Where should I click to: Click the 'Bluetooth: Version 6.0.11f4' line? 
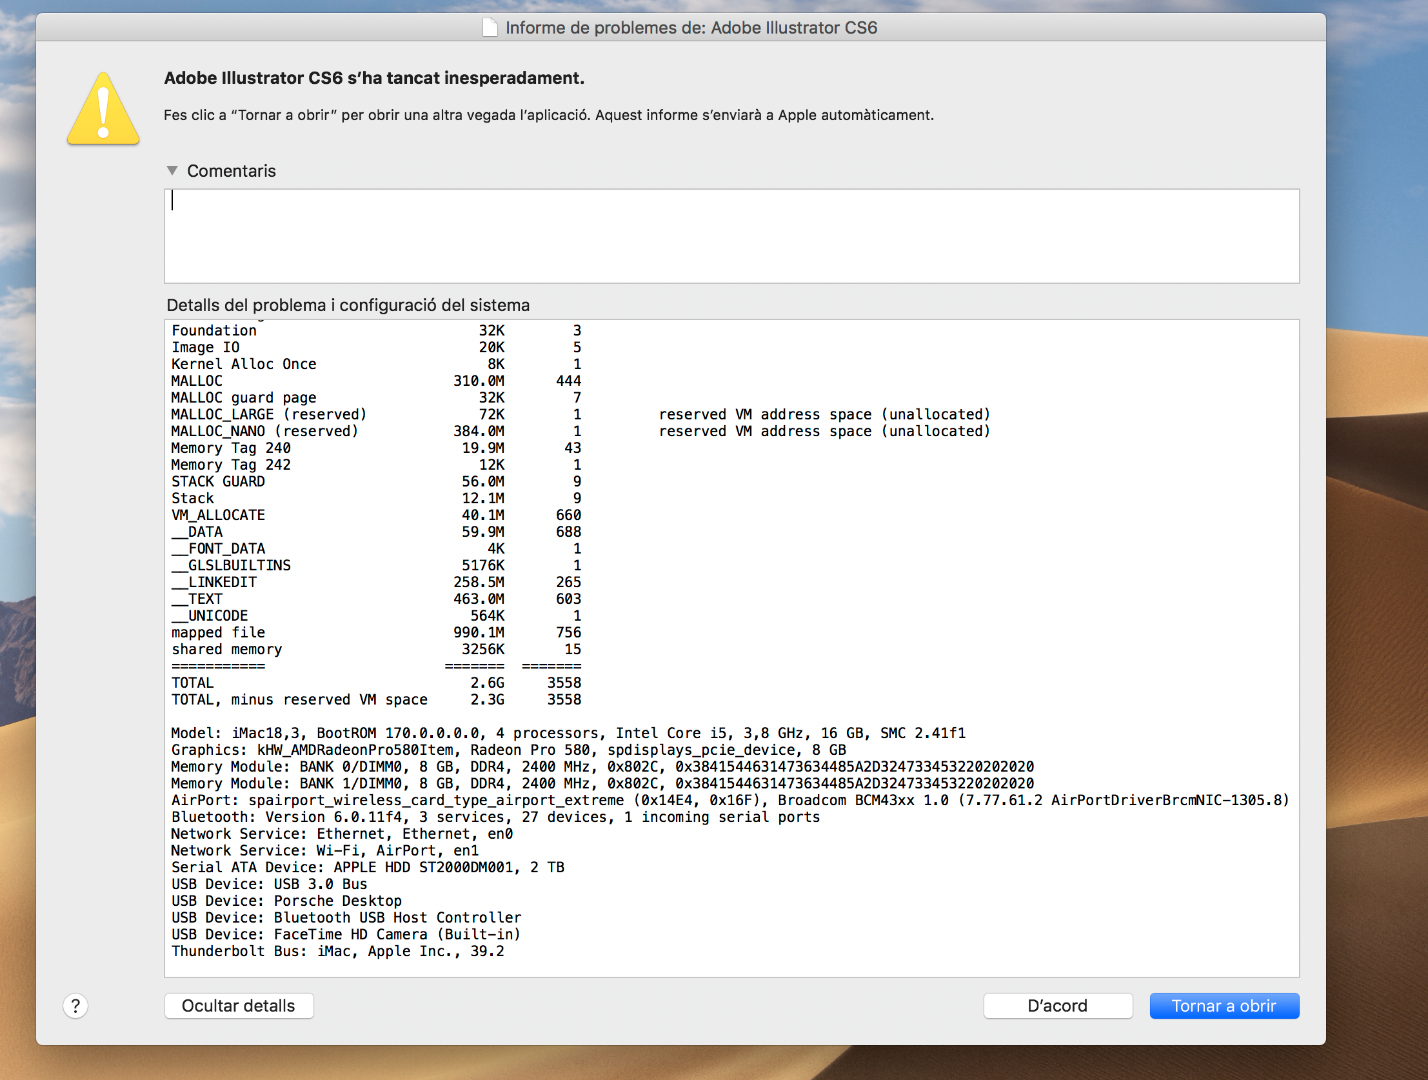pyautogui.click(x=496, y=818)
